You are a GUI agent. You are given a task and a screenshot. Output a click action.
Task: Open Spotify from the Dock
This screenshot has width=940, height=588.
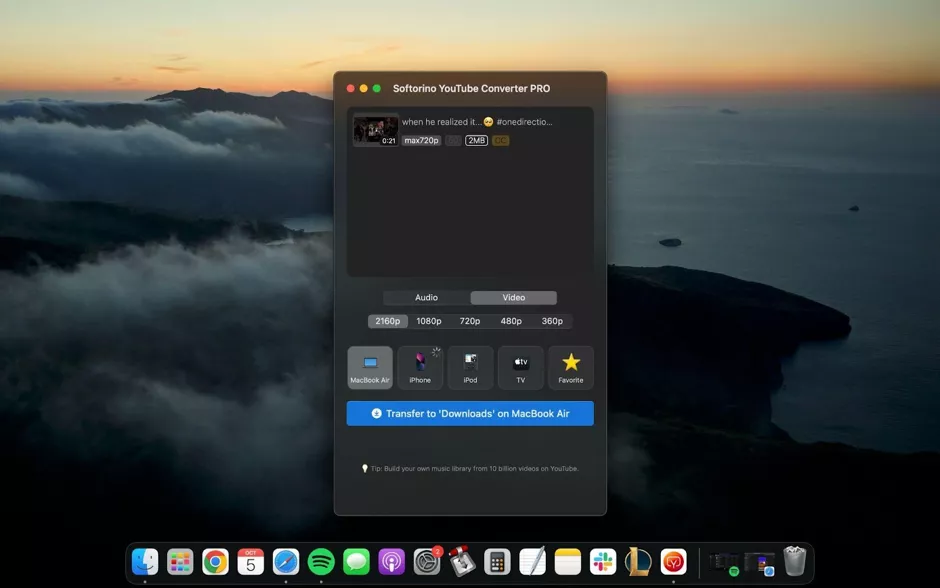click(320, 562)
